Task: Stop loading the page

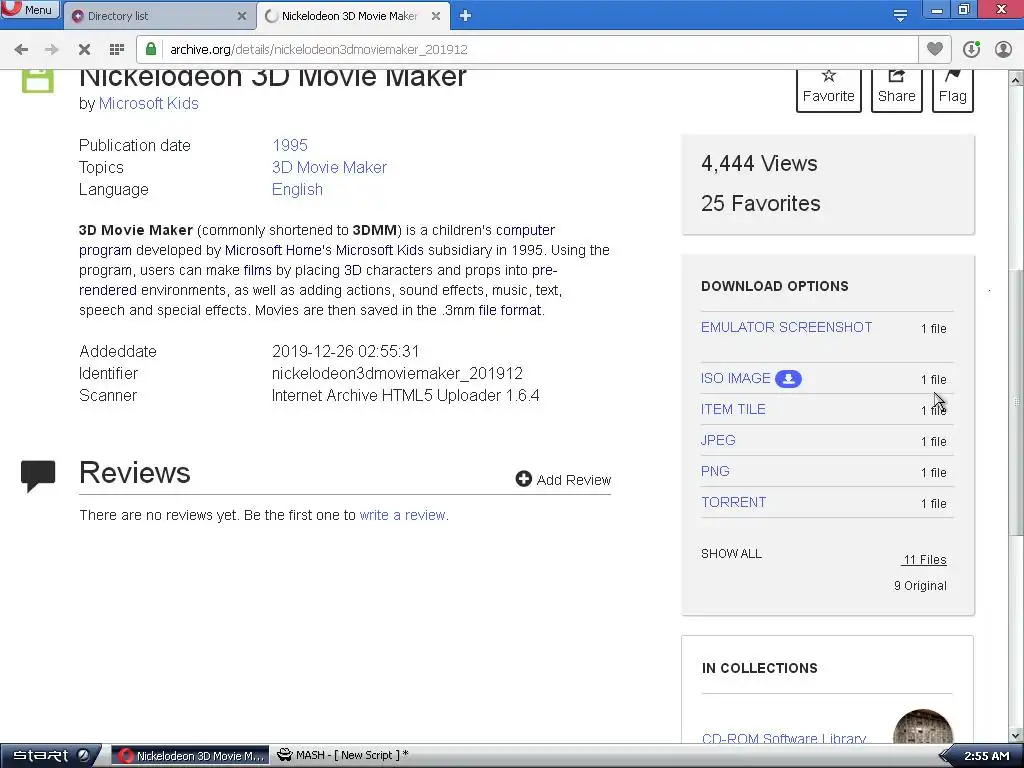Action: pyautogui.click(x=84, y=50)
